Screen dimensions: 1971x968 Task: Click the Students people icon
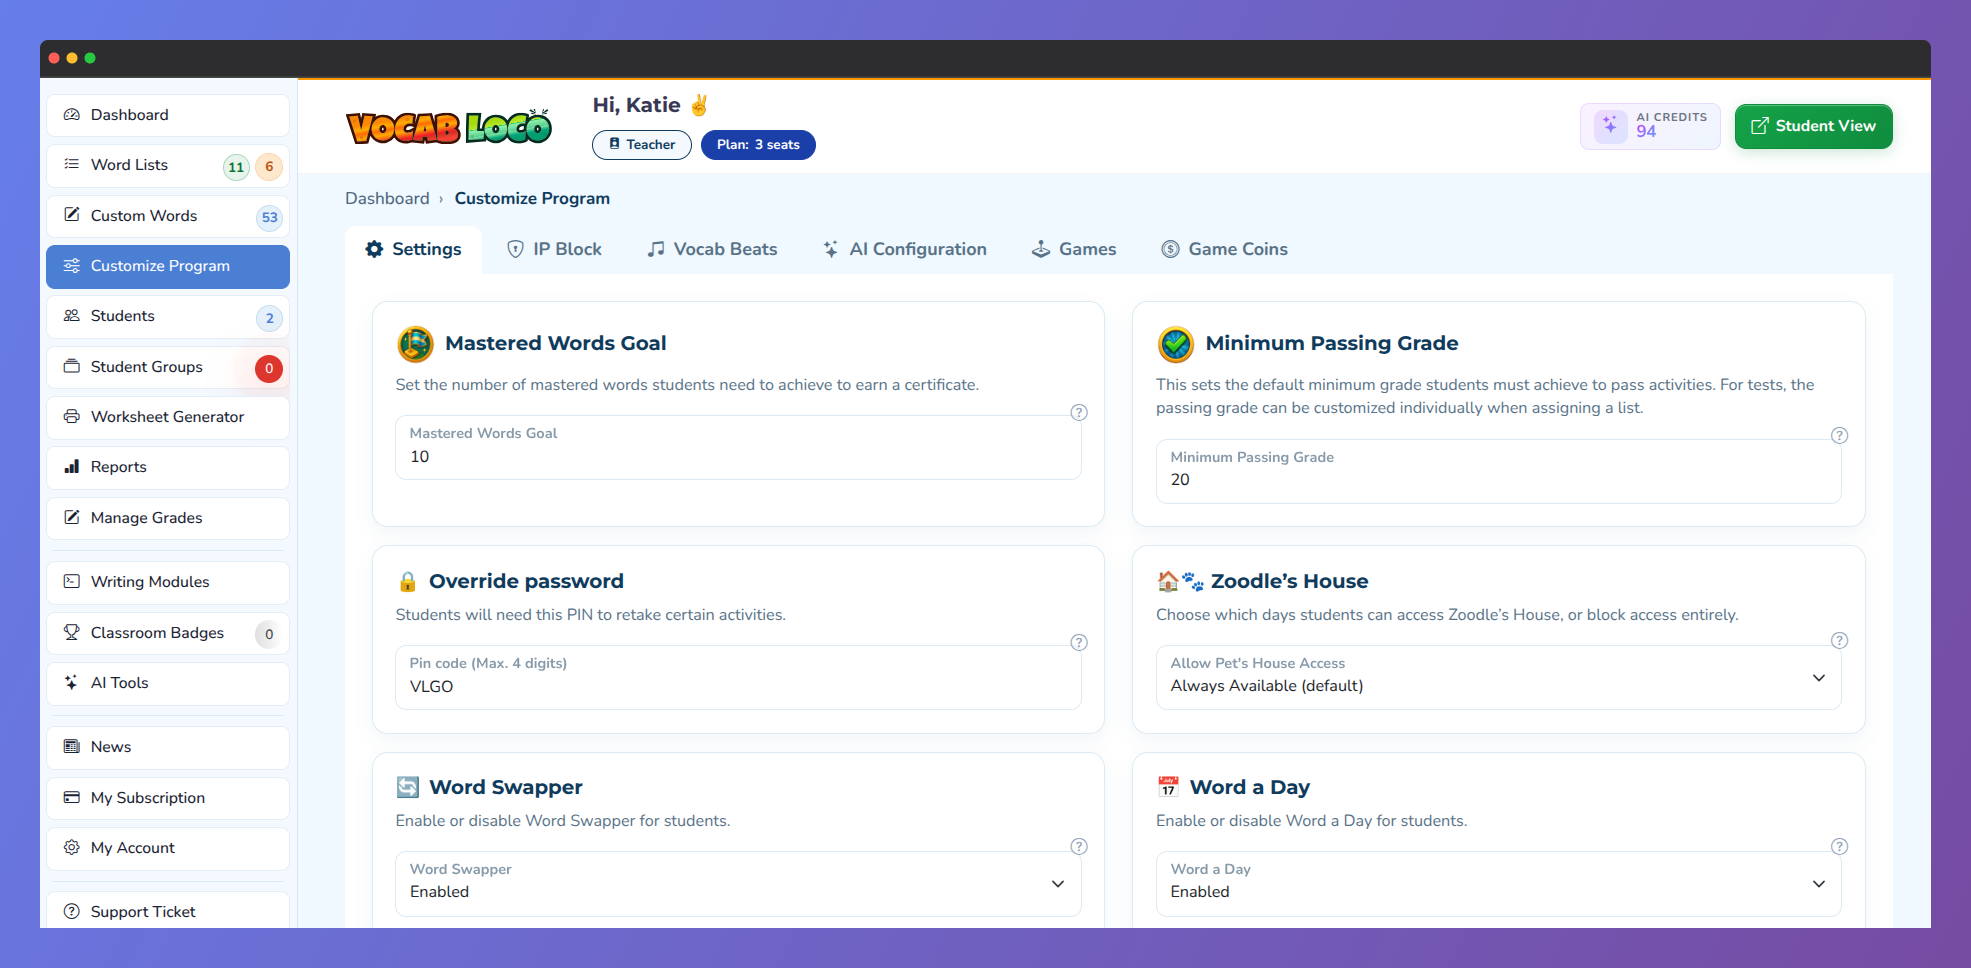click(x=72, y=316)
